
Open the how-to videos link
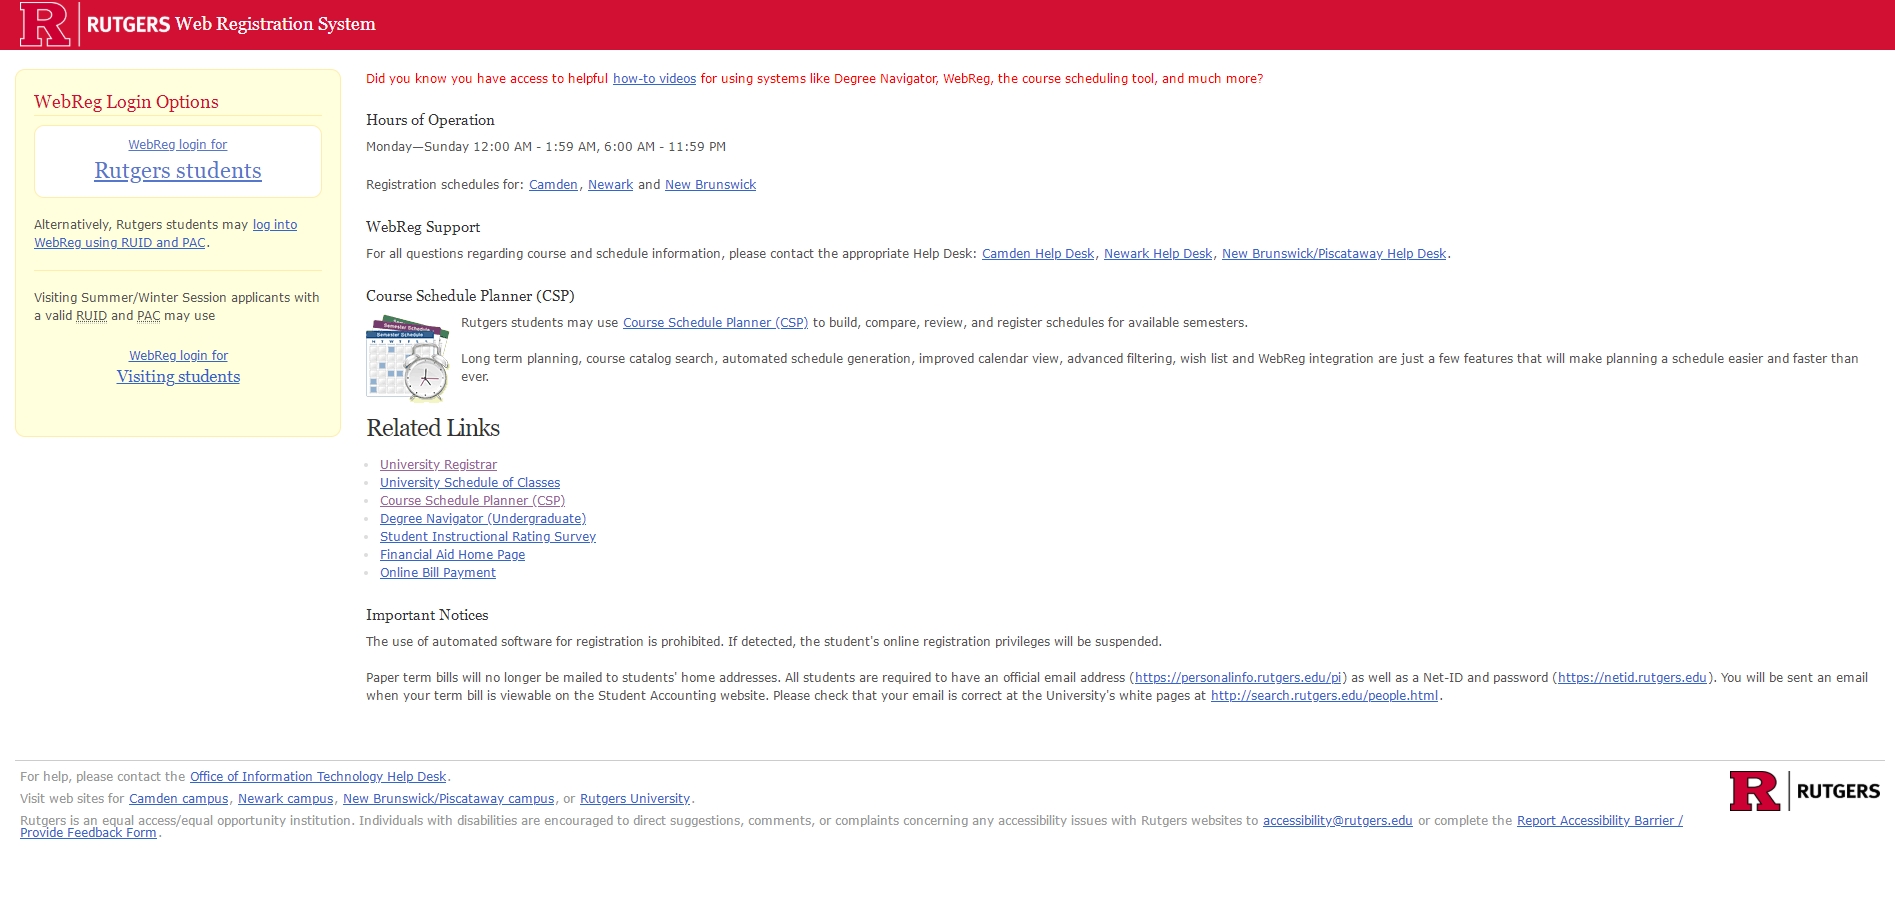click(x=654, y=79)
